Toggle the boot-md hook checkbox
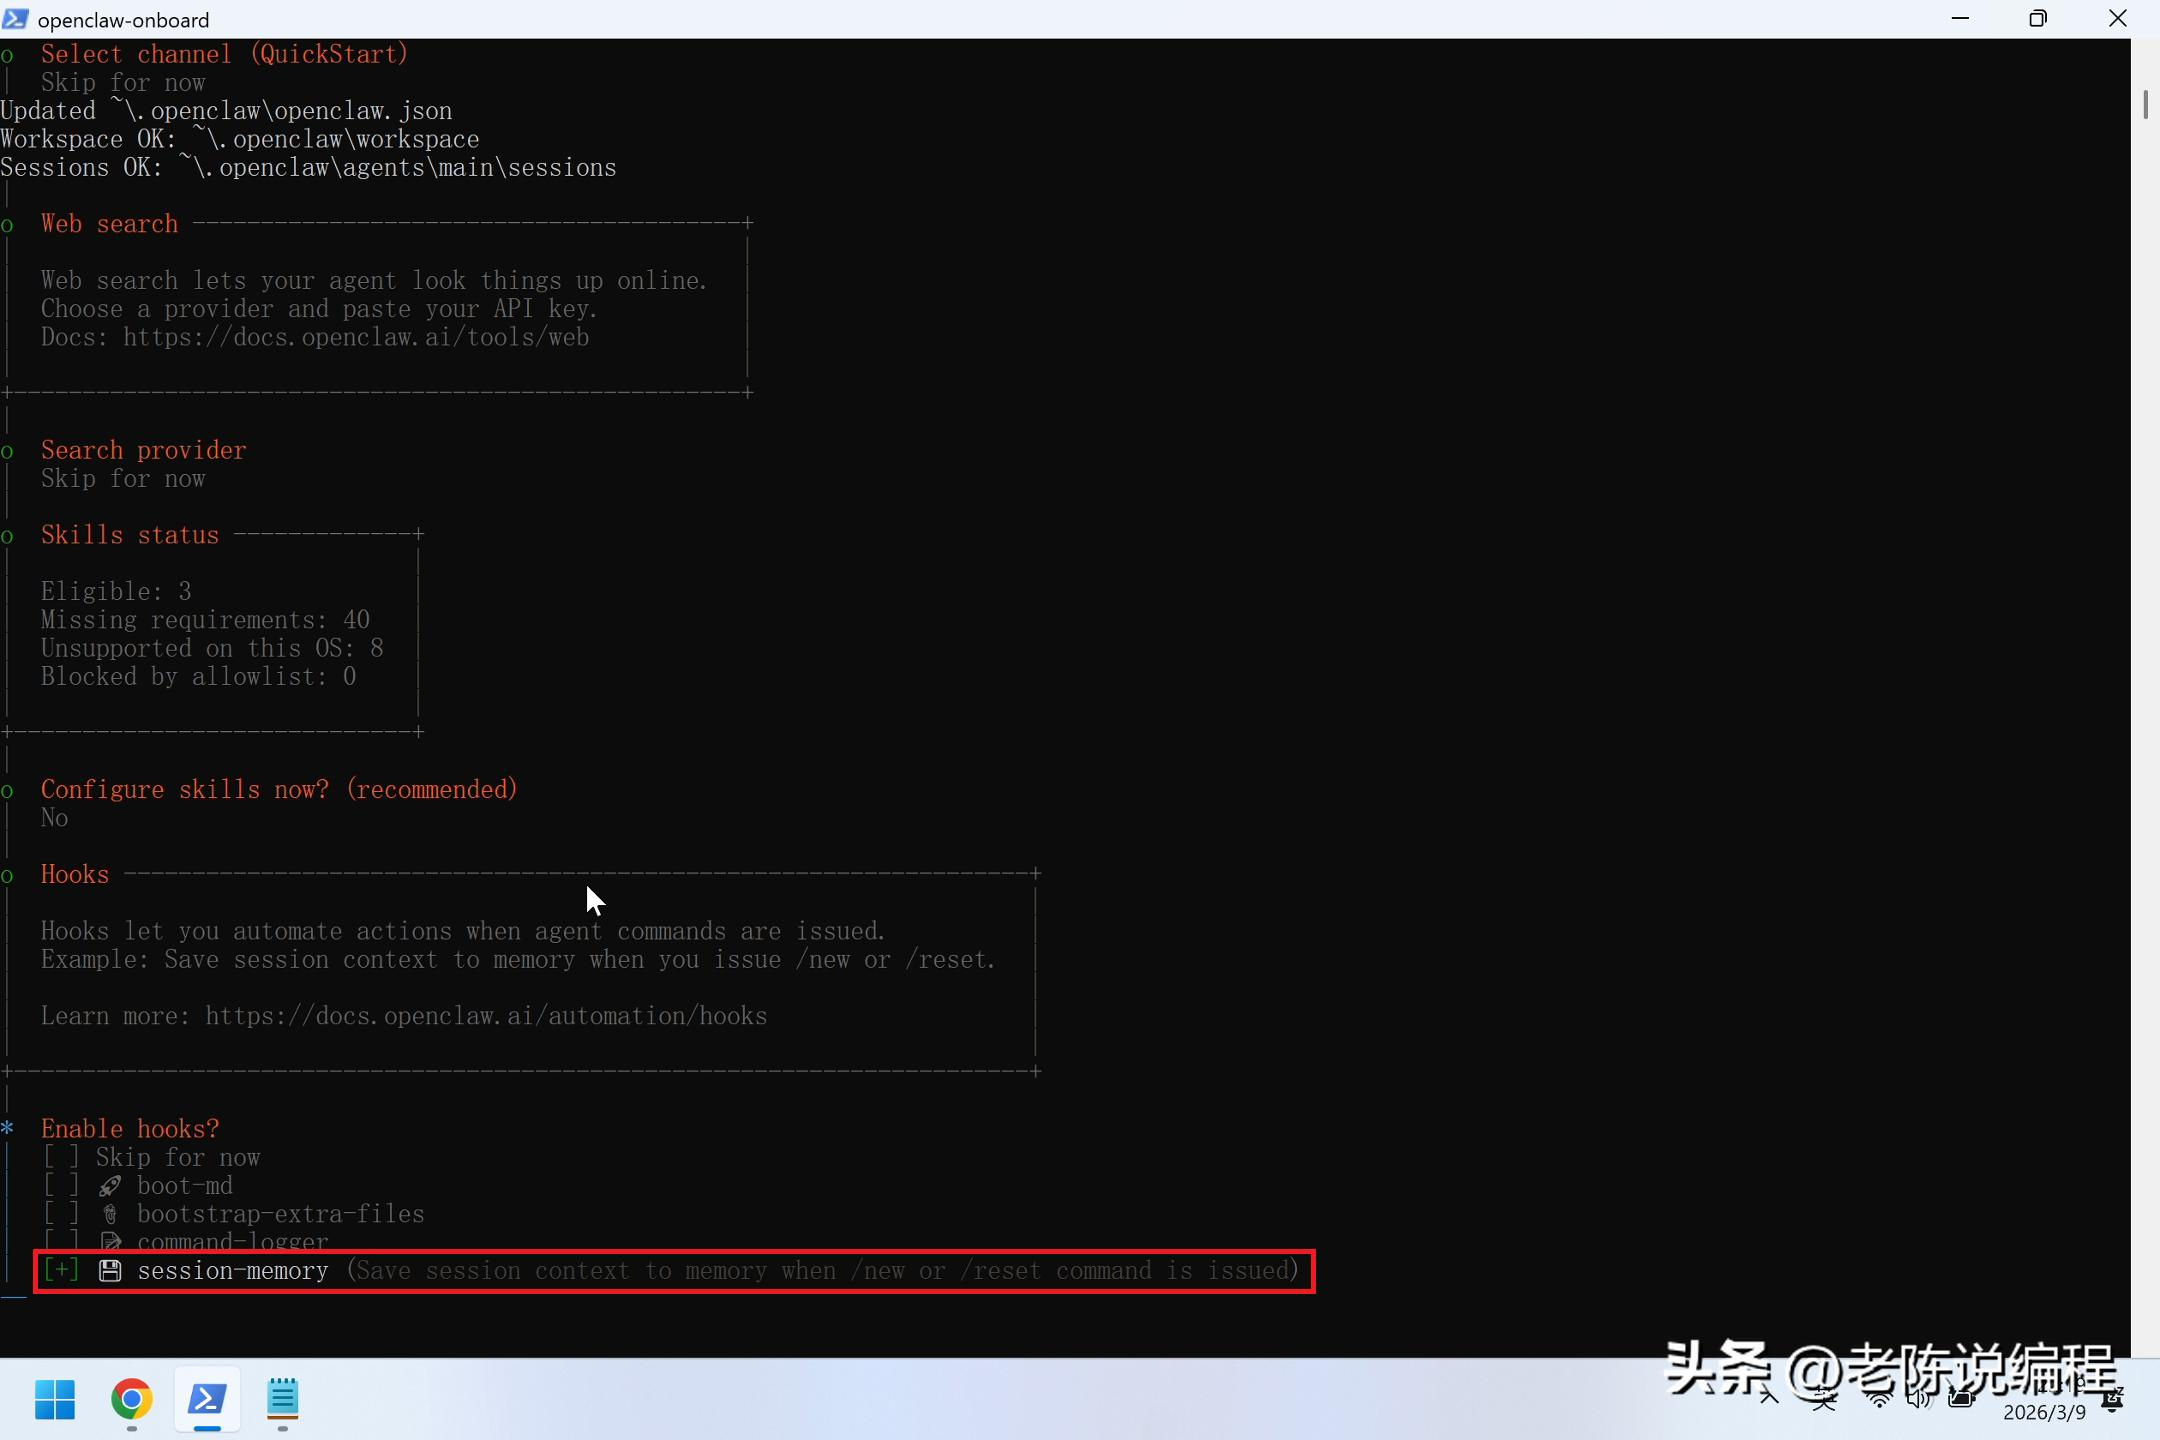Screen dimensions: 2160x1440 [61, 1186]
